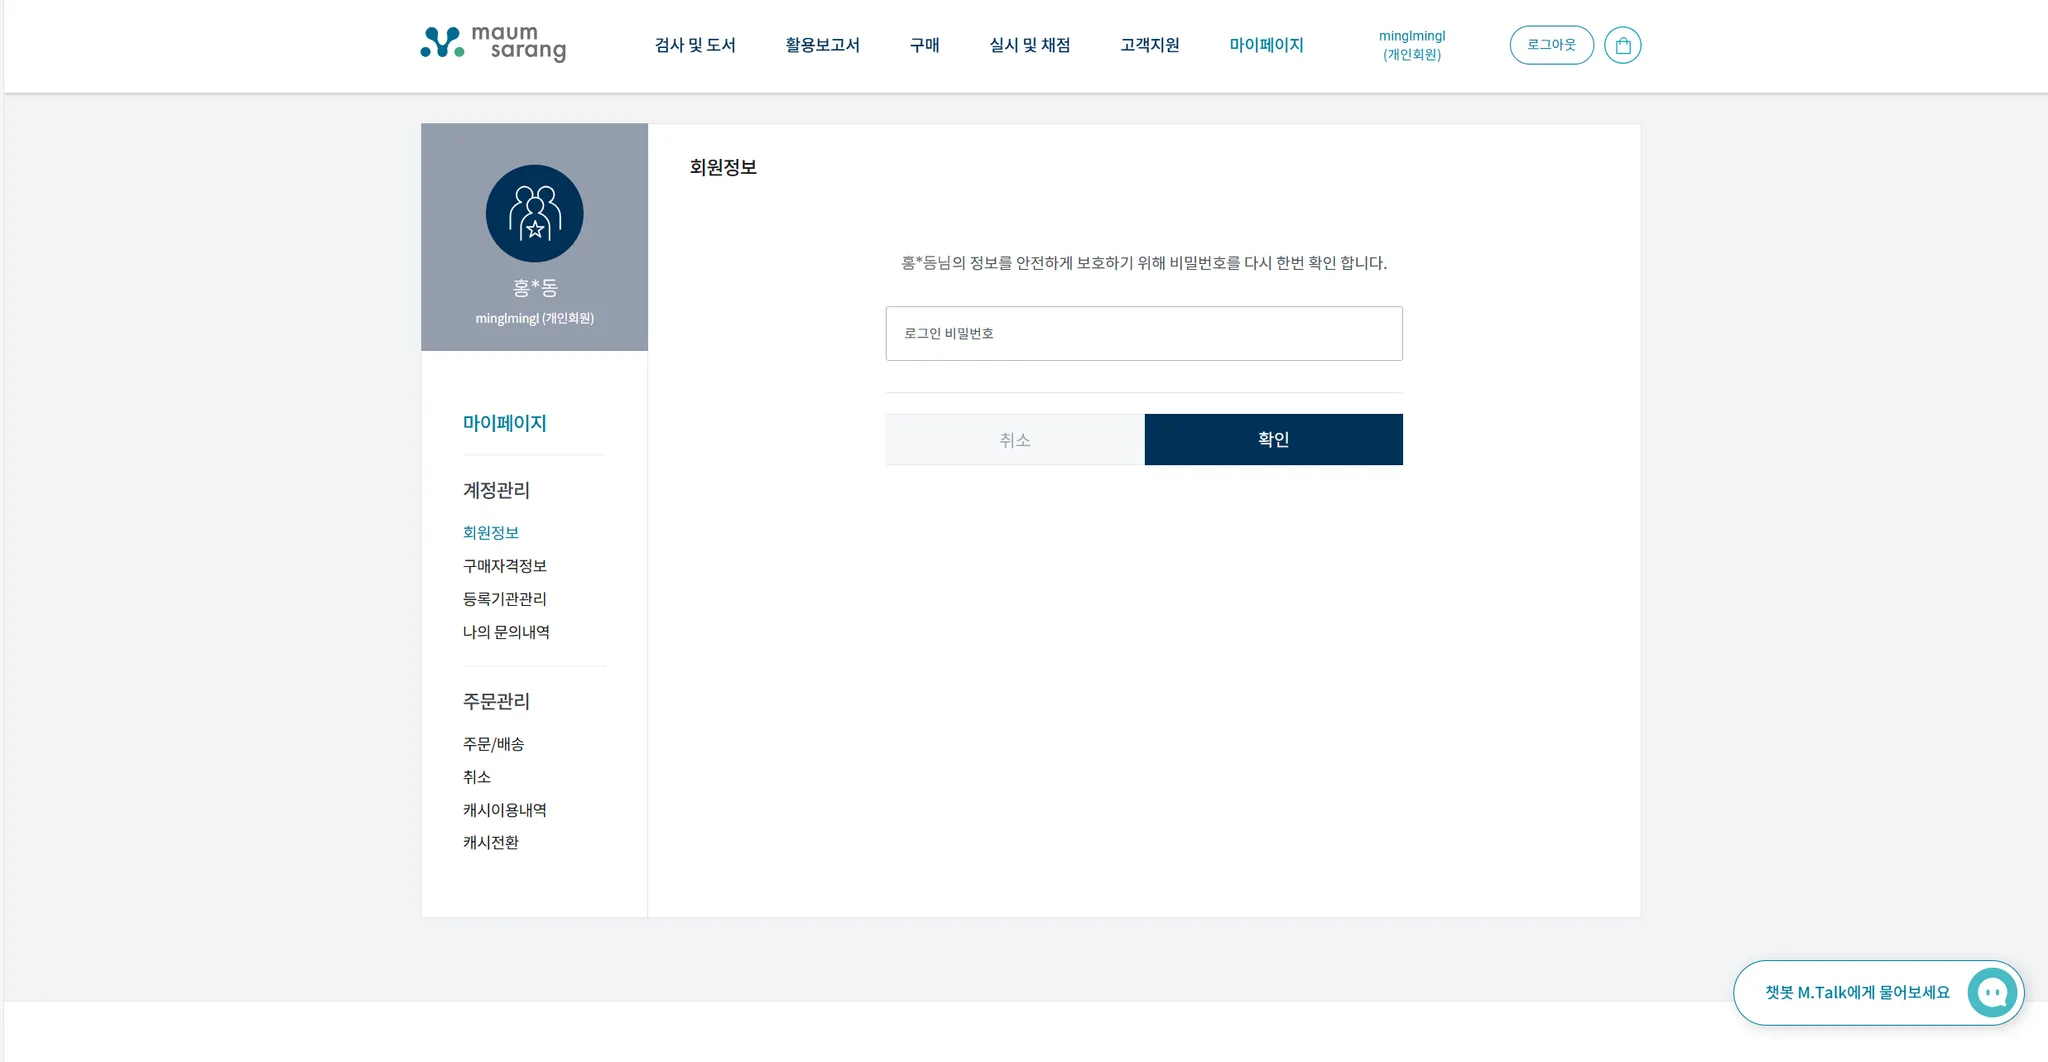Open the M.Talk chatbot bubble icon
The width and height of the screenshot is (2048, 1062).
pos(1992,993)
